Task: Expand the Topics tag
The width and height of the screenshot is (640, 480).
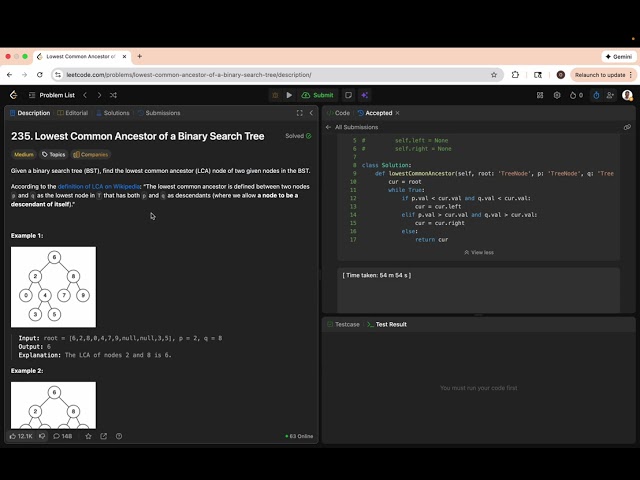Action: (53, 155)
